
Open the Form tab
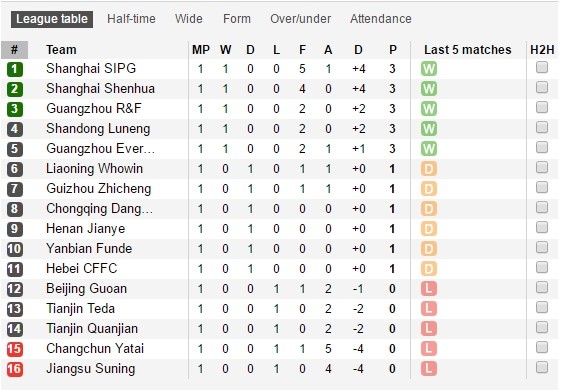[237, 19]
